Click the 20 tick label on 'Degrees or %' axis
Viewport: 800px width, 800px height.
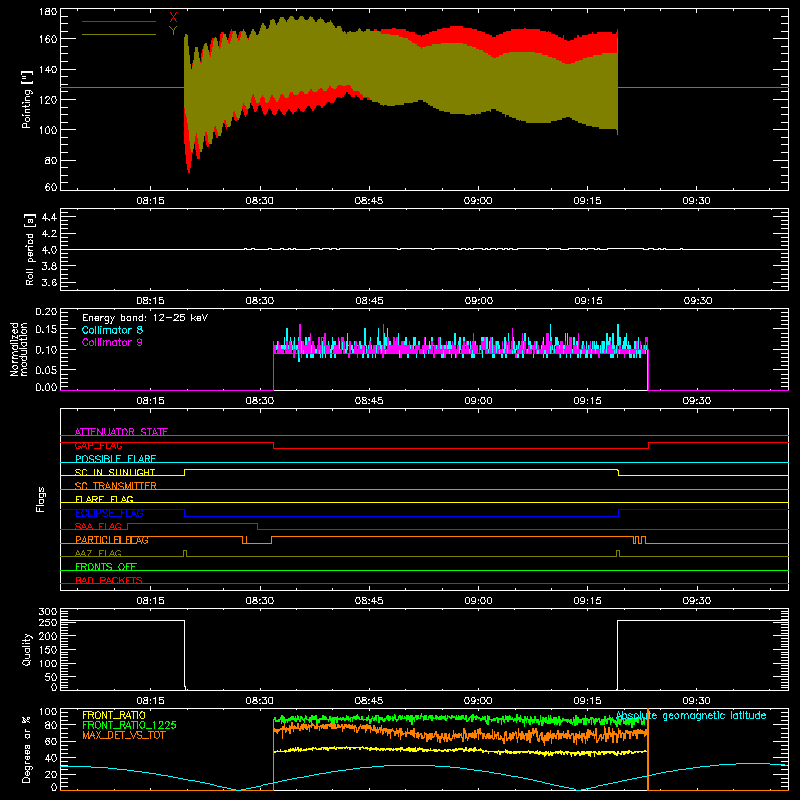click(x=52, y=774)
